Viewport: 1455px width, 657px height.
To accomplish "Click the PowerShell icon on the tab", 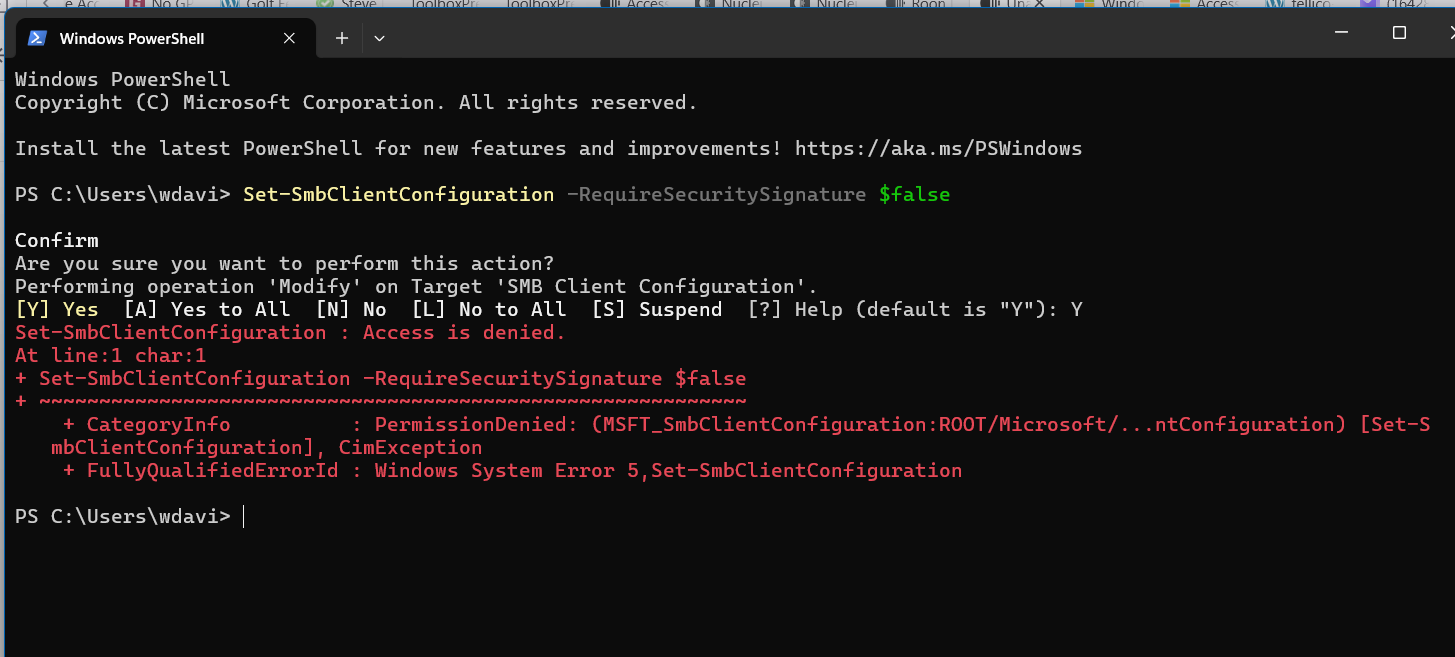I will pyautogui.click(x=37, y=38).
